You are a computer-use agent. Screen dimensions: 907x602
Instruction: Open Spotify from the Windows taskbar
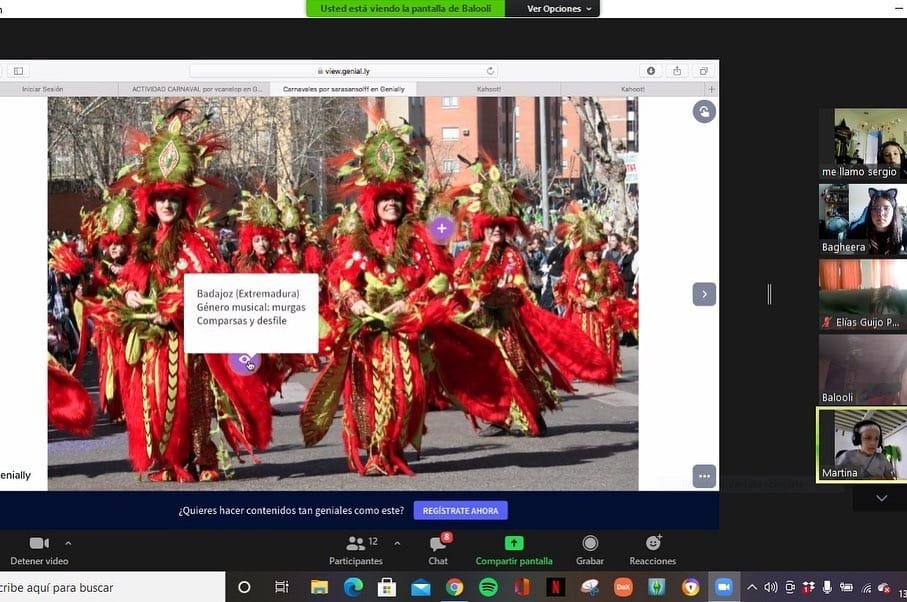[488, 587]
